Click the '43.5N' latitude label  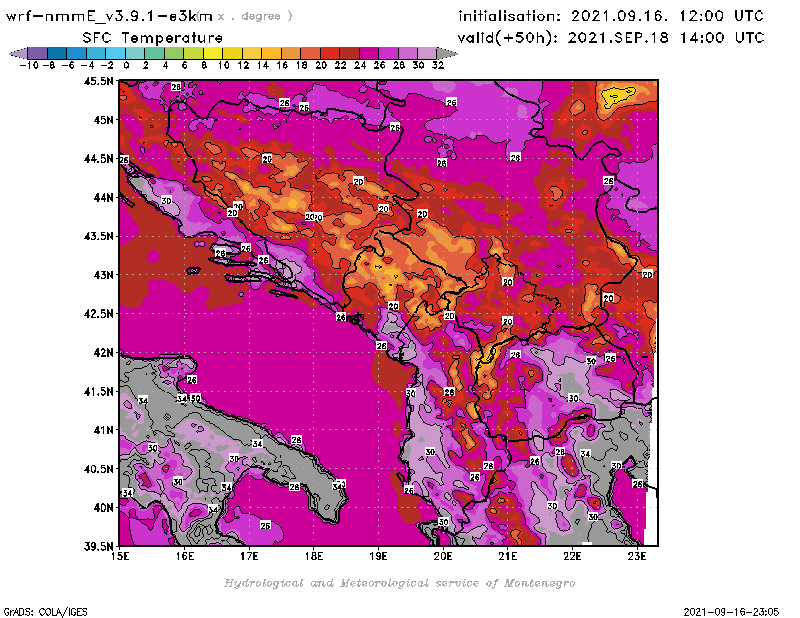[x=98, y=236]
